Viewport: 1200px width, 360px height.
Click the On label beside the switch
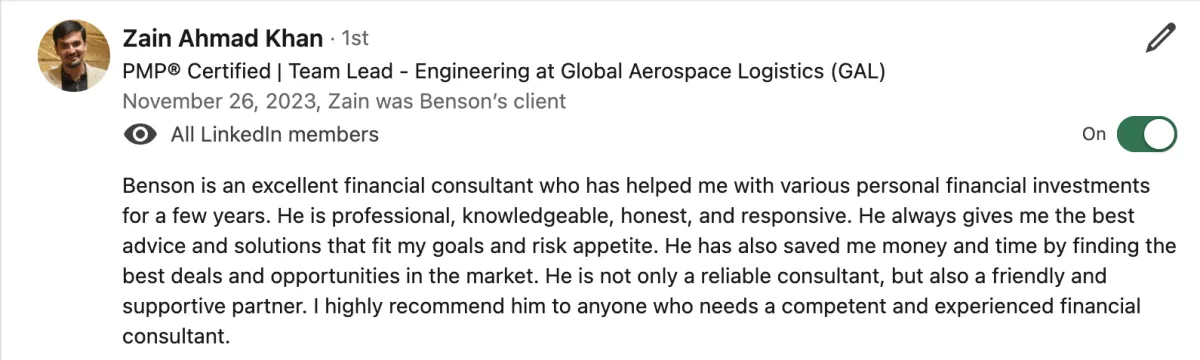(x=1094, y=134)
